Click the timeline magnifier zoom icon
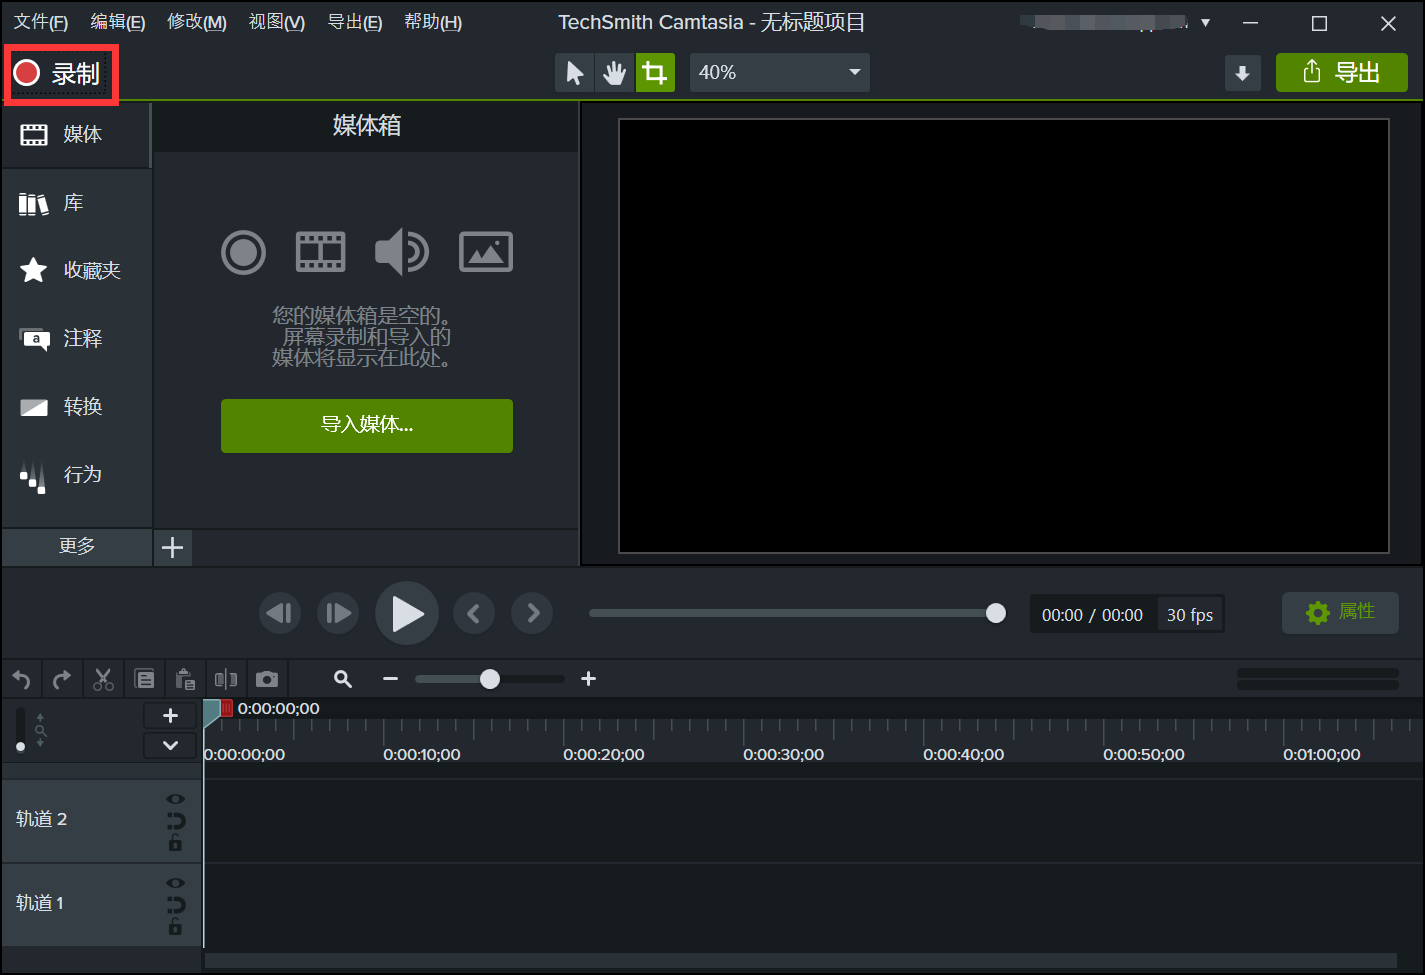 click(x=343, y=679)
